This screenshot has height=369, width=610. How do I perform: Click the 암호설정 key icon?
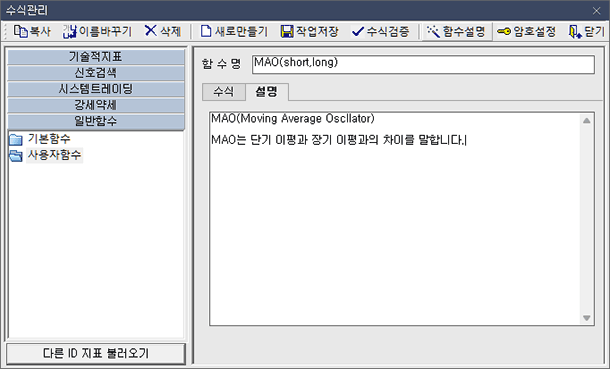tap(504, 31)
